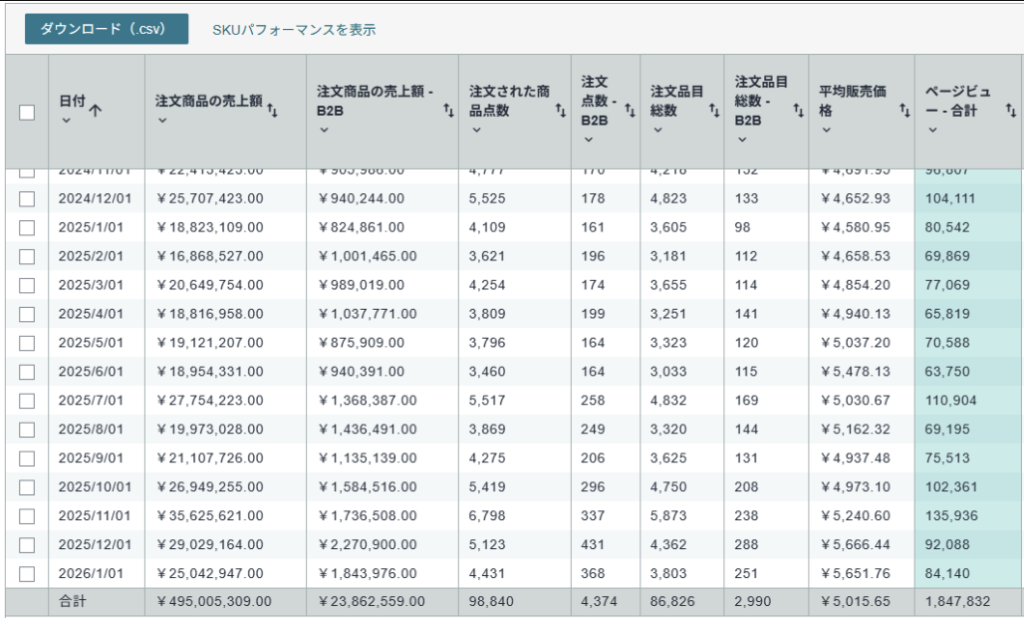This screenshot has height=618, width=1024.
Task: Open the chevron dropdown under 注文商品の売上額
Action: [162, 121]
